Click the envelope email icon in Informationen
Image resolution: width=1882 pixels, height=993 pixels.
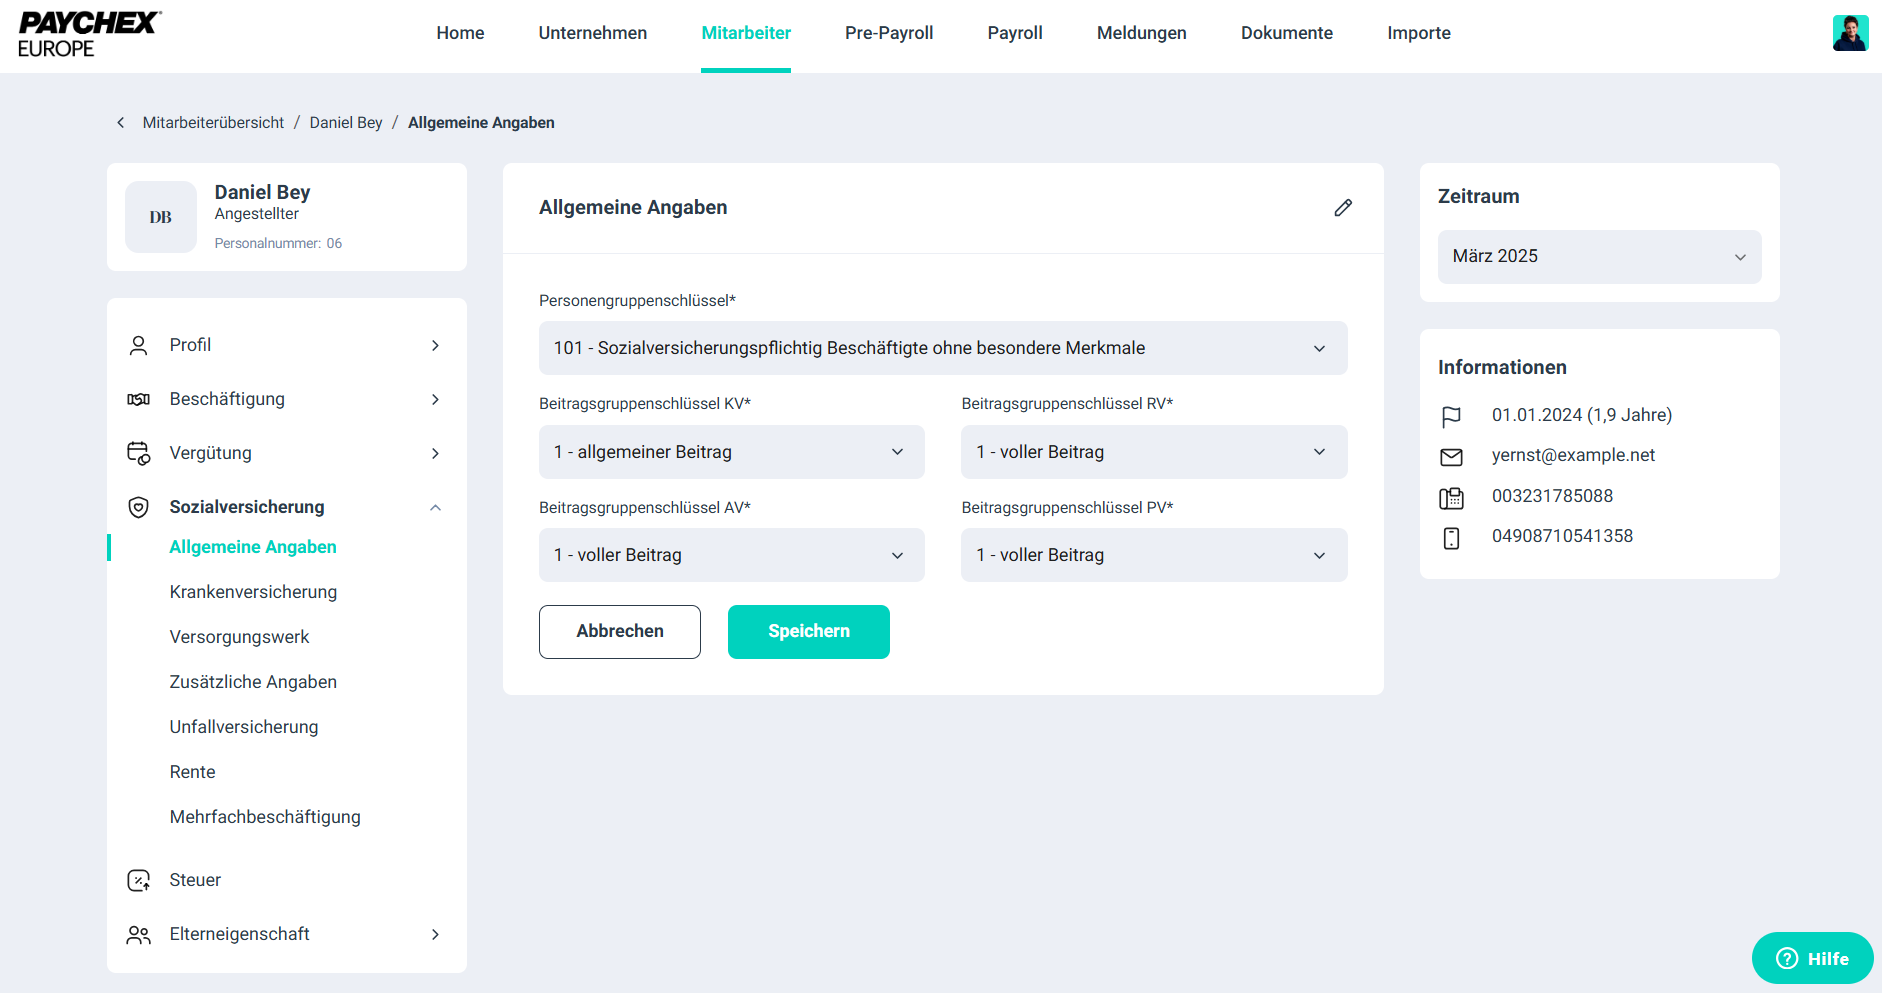point(1451,457)
